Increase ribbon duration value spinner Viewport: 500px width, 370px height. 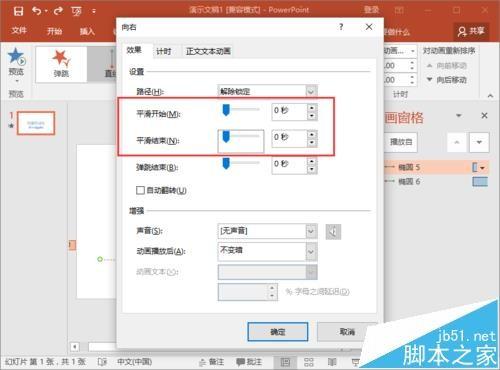tap(412, 62)
